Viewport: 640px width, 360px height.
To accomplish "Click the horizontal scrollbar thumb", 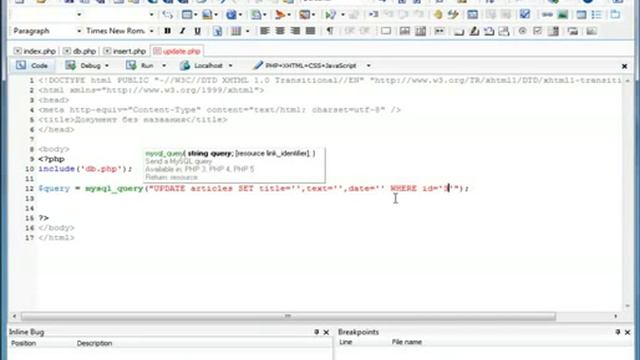I will point(288,316).
